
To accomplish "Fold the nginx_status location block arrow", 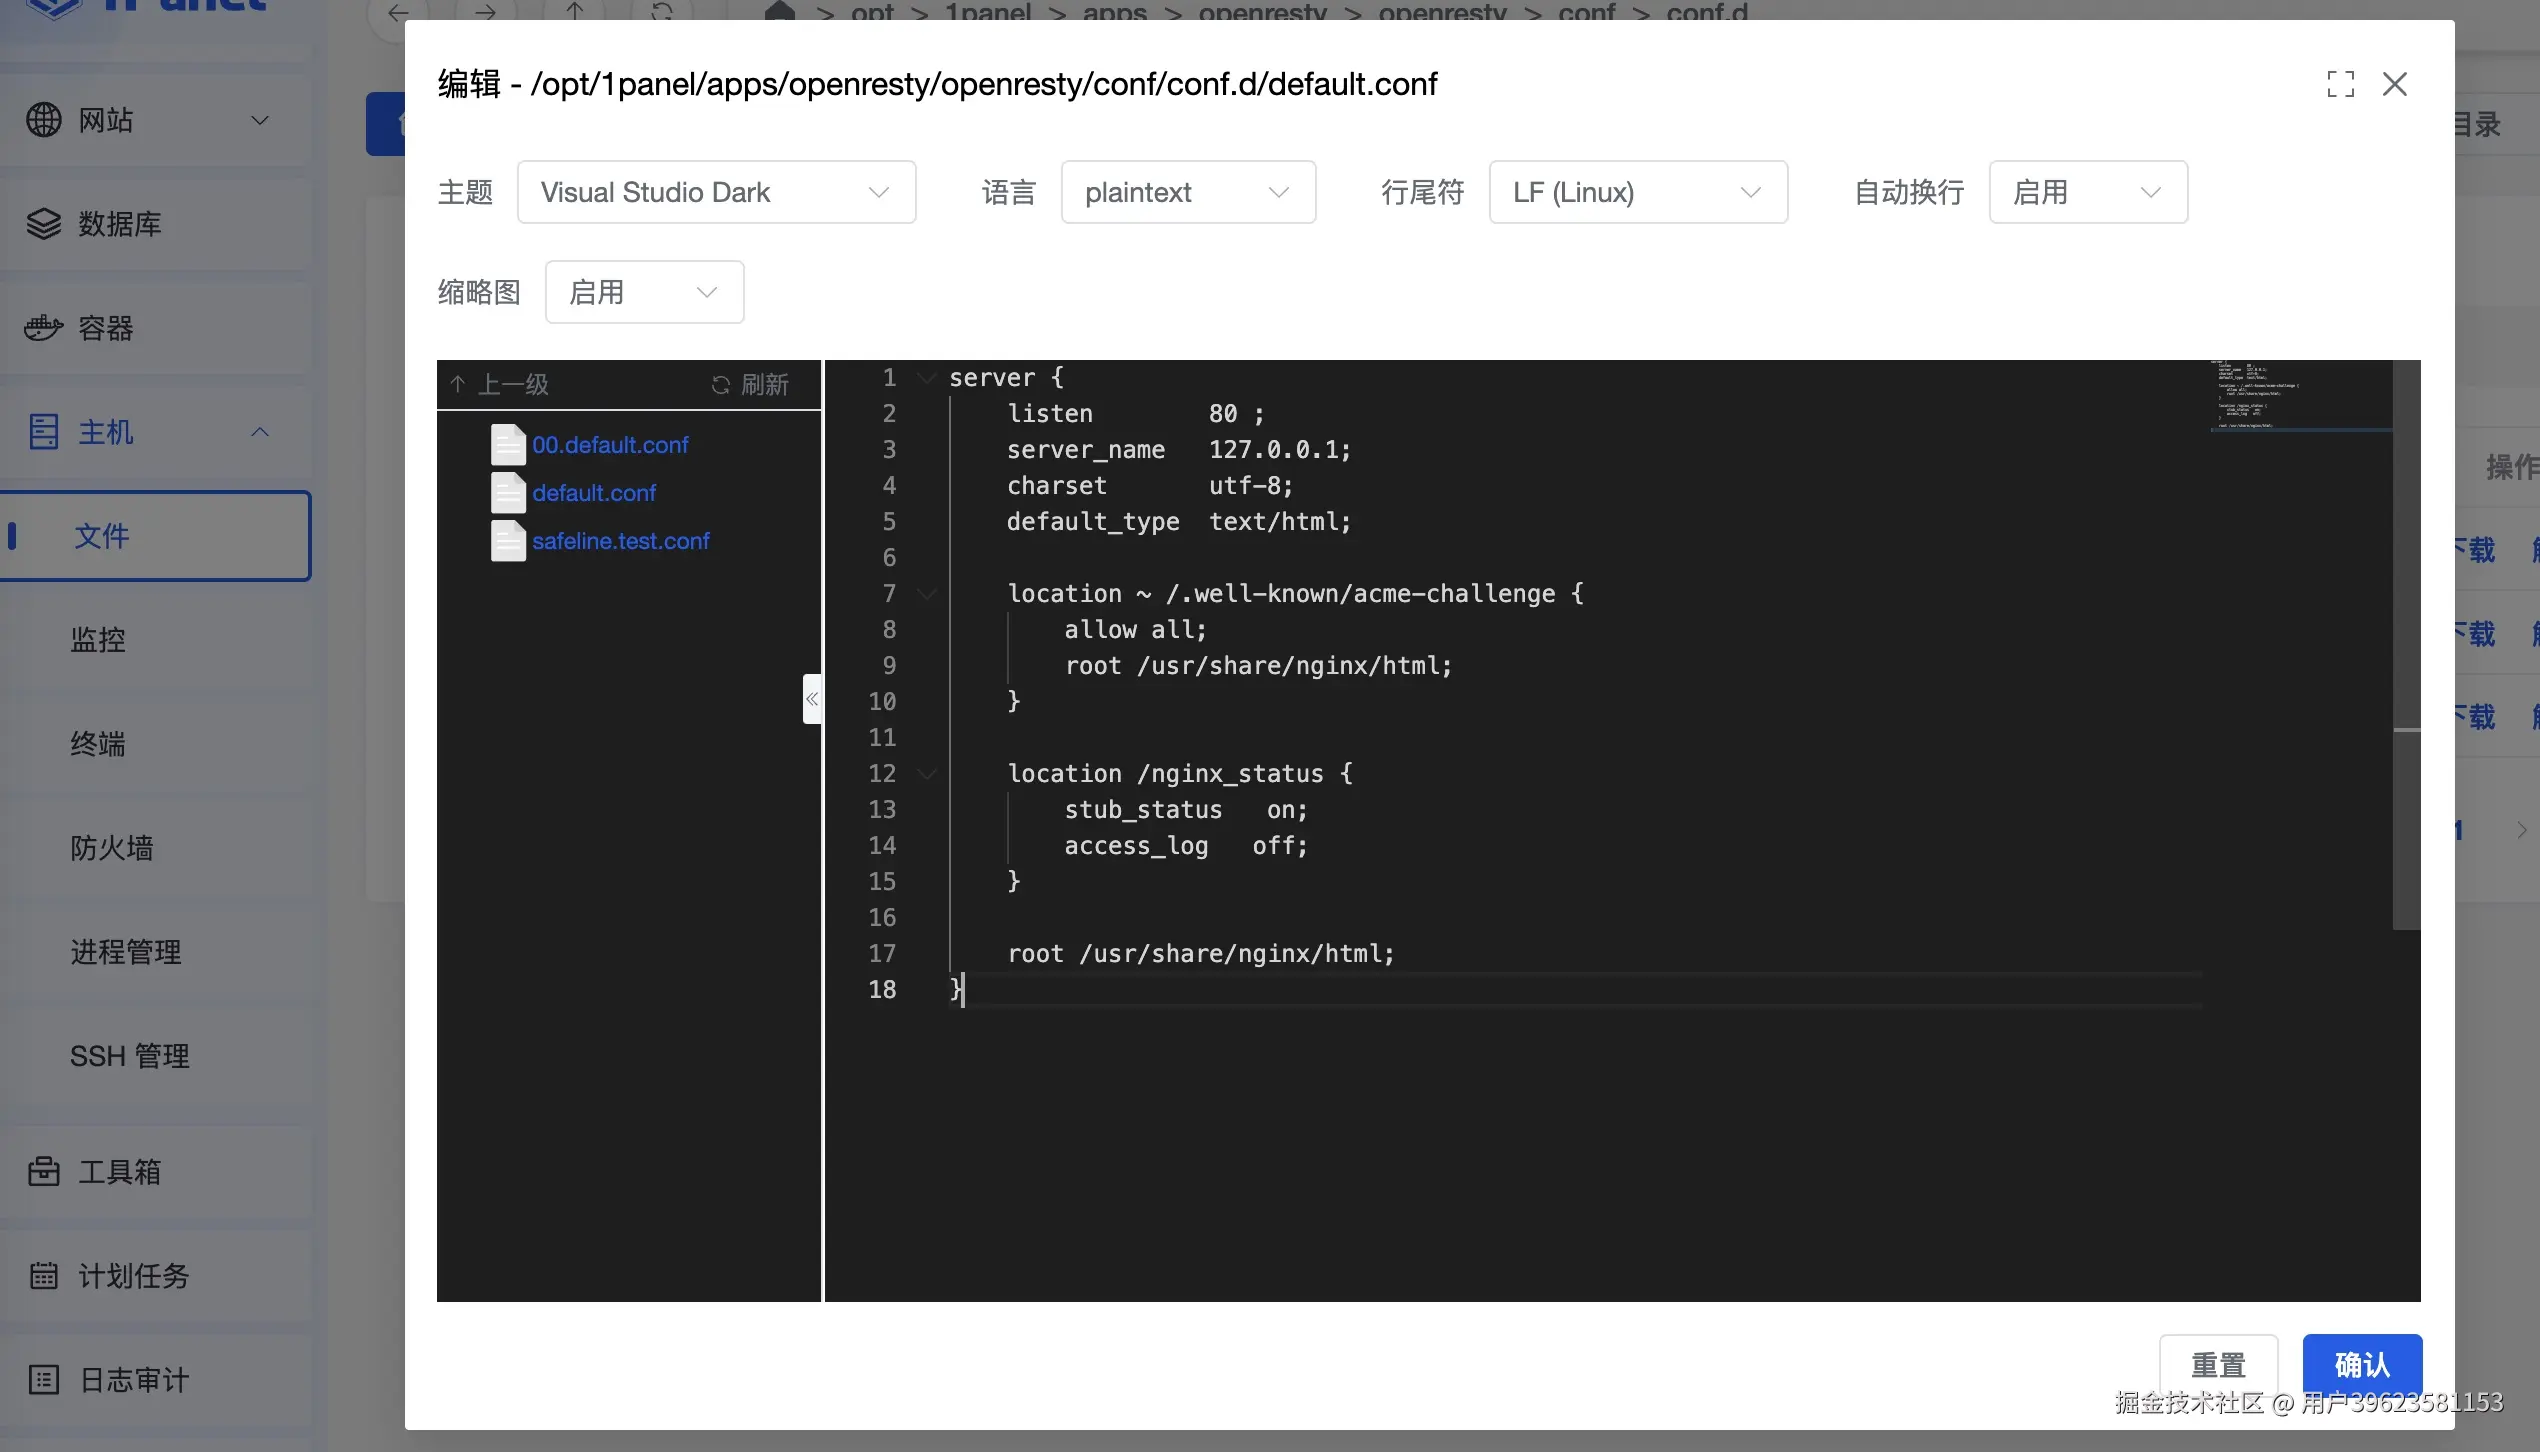I will pos(927,774).
